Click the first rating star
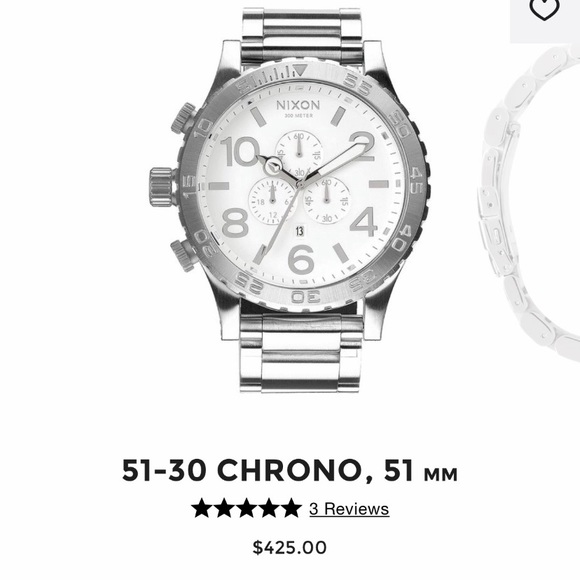The height and width of the screenshot is (580, 580). tap(203, 508)
